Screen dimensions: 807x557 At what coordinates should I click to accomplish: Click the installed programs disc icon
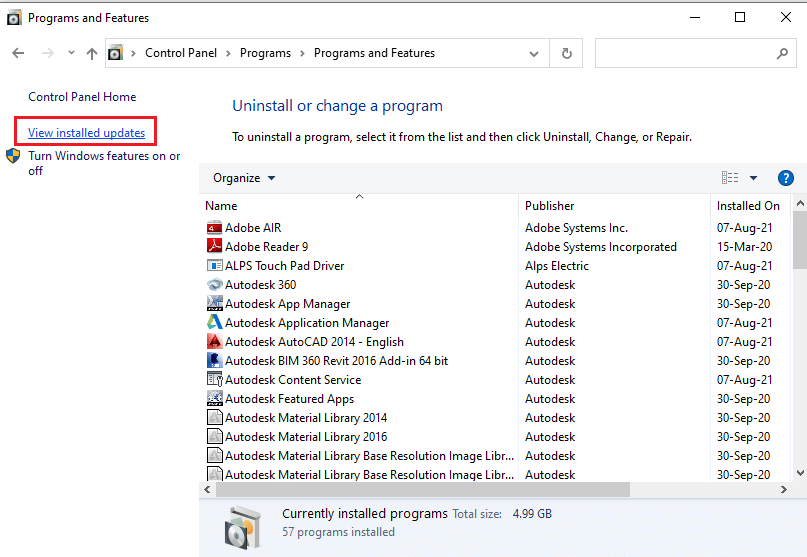tap(242, 527)
